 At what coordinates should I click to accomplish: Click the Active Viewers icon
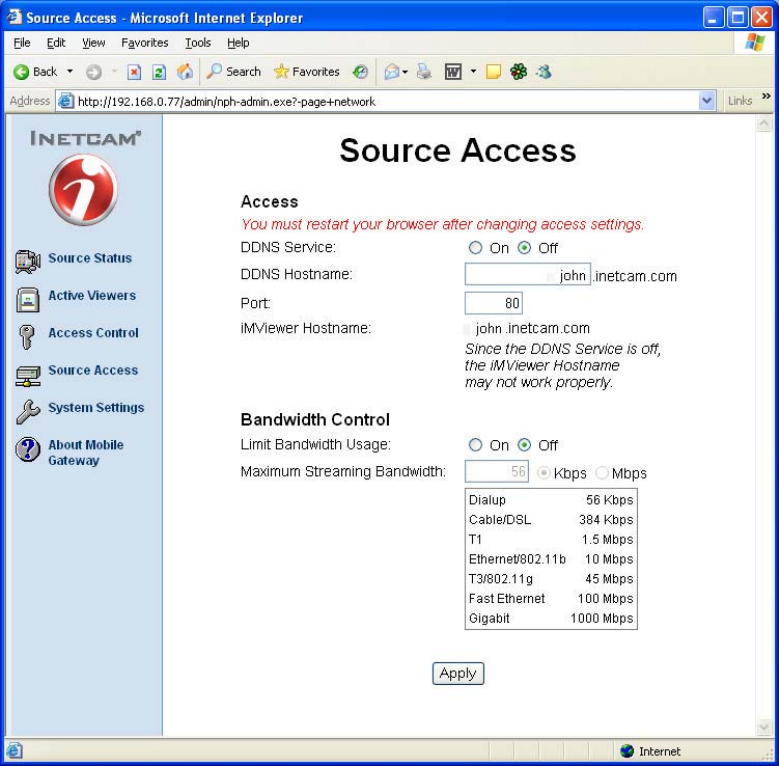27,300
